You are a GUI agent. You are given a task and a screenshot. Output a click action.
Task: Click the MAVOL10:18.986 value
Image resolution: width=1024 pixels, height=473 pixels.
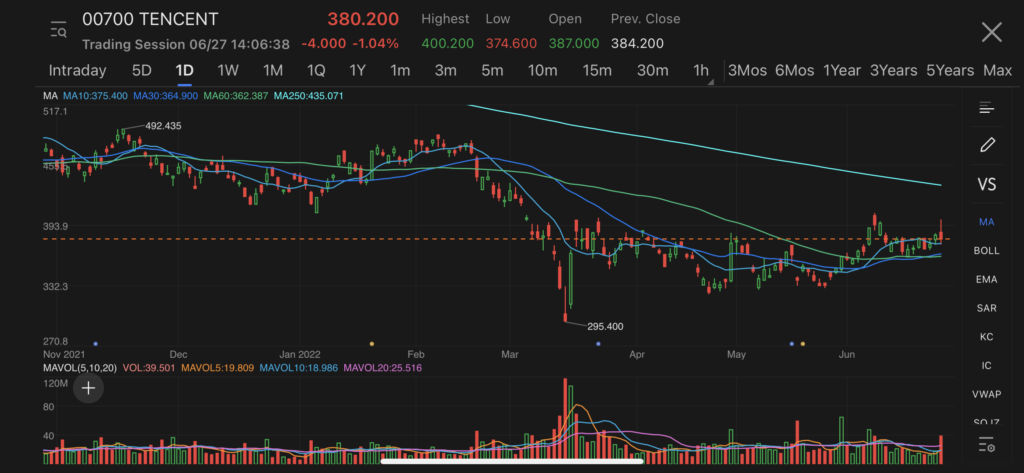298,368
